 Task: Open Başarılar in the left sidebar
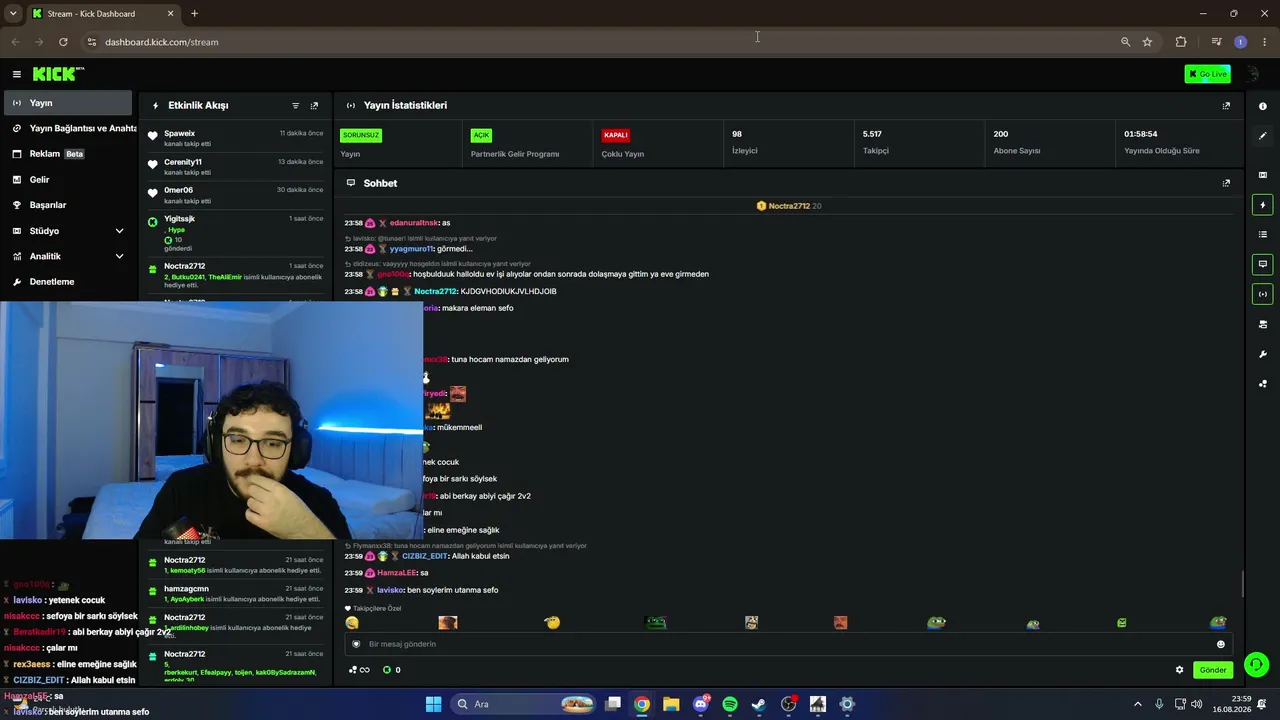[x=68, y=205]
